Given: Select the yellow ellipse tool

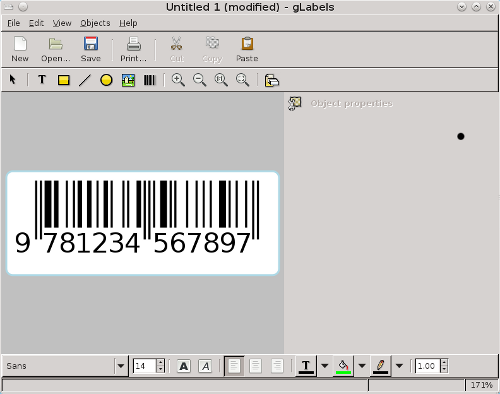Looking at the screenshot, I should click(x=106, y=80).
